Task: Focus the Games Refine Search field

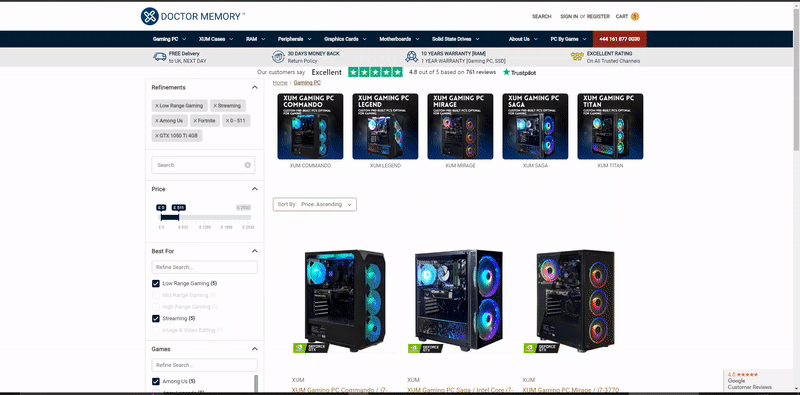Action: pos(205,365)
